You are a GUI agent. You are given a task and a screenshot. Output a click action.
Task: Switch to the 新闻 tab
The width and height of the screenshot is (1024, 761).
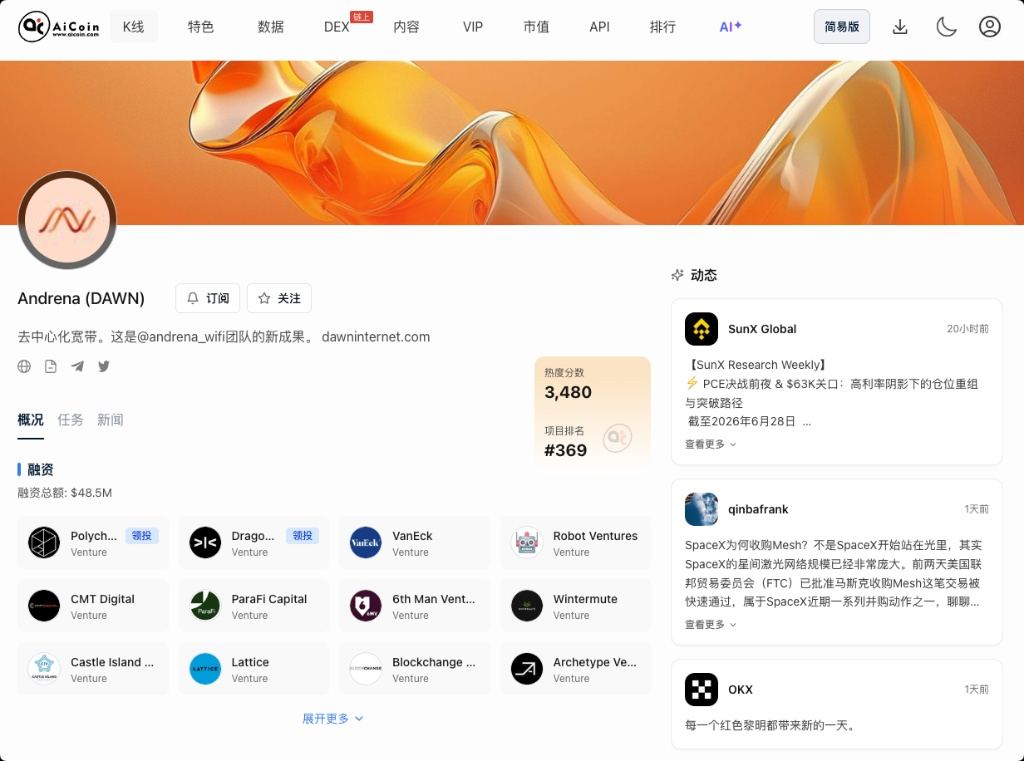point(110,420)
